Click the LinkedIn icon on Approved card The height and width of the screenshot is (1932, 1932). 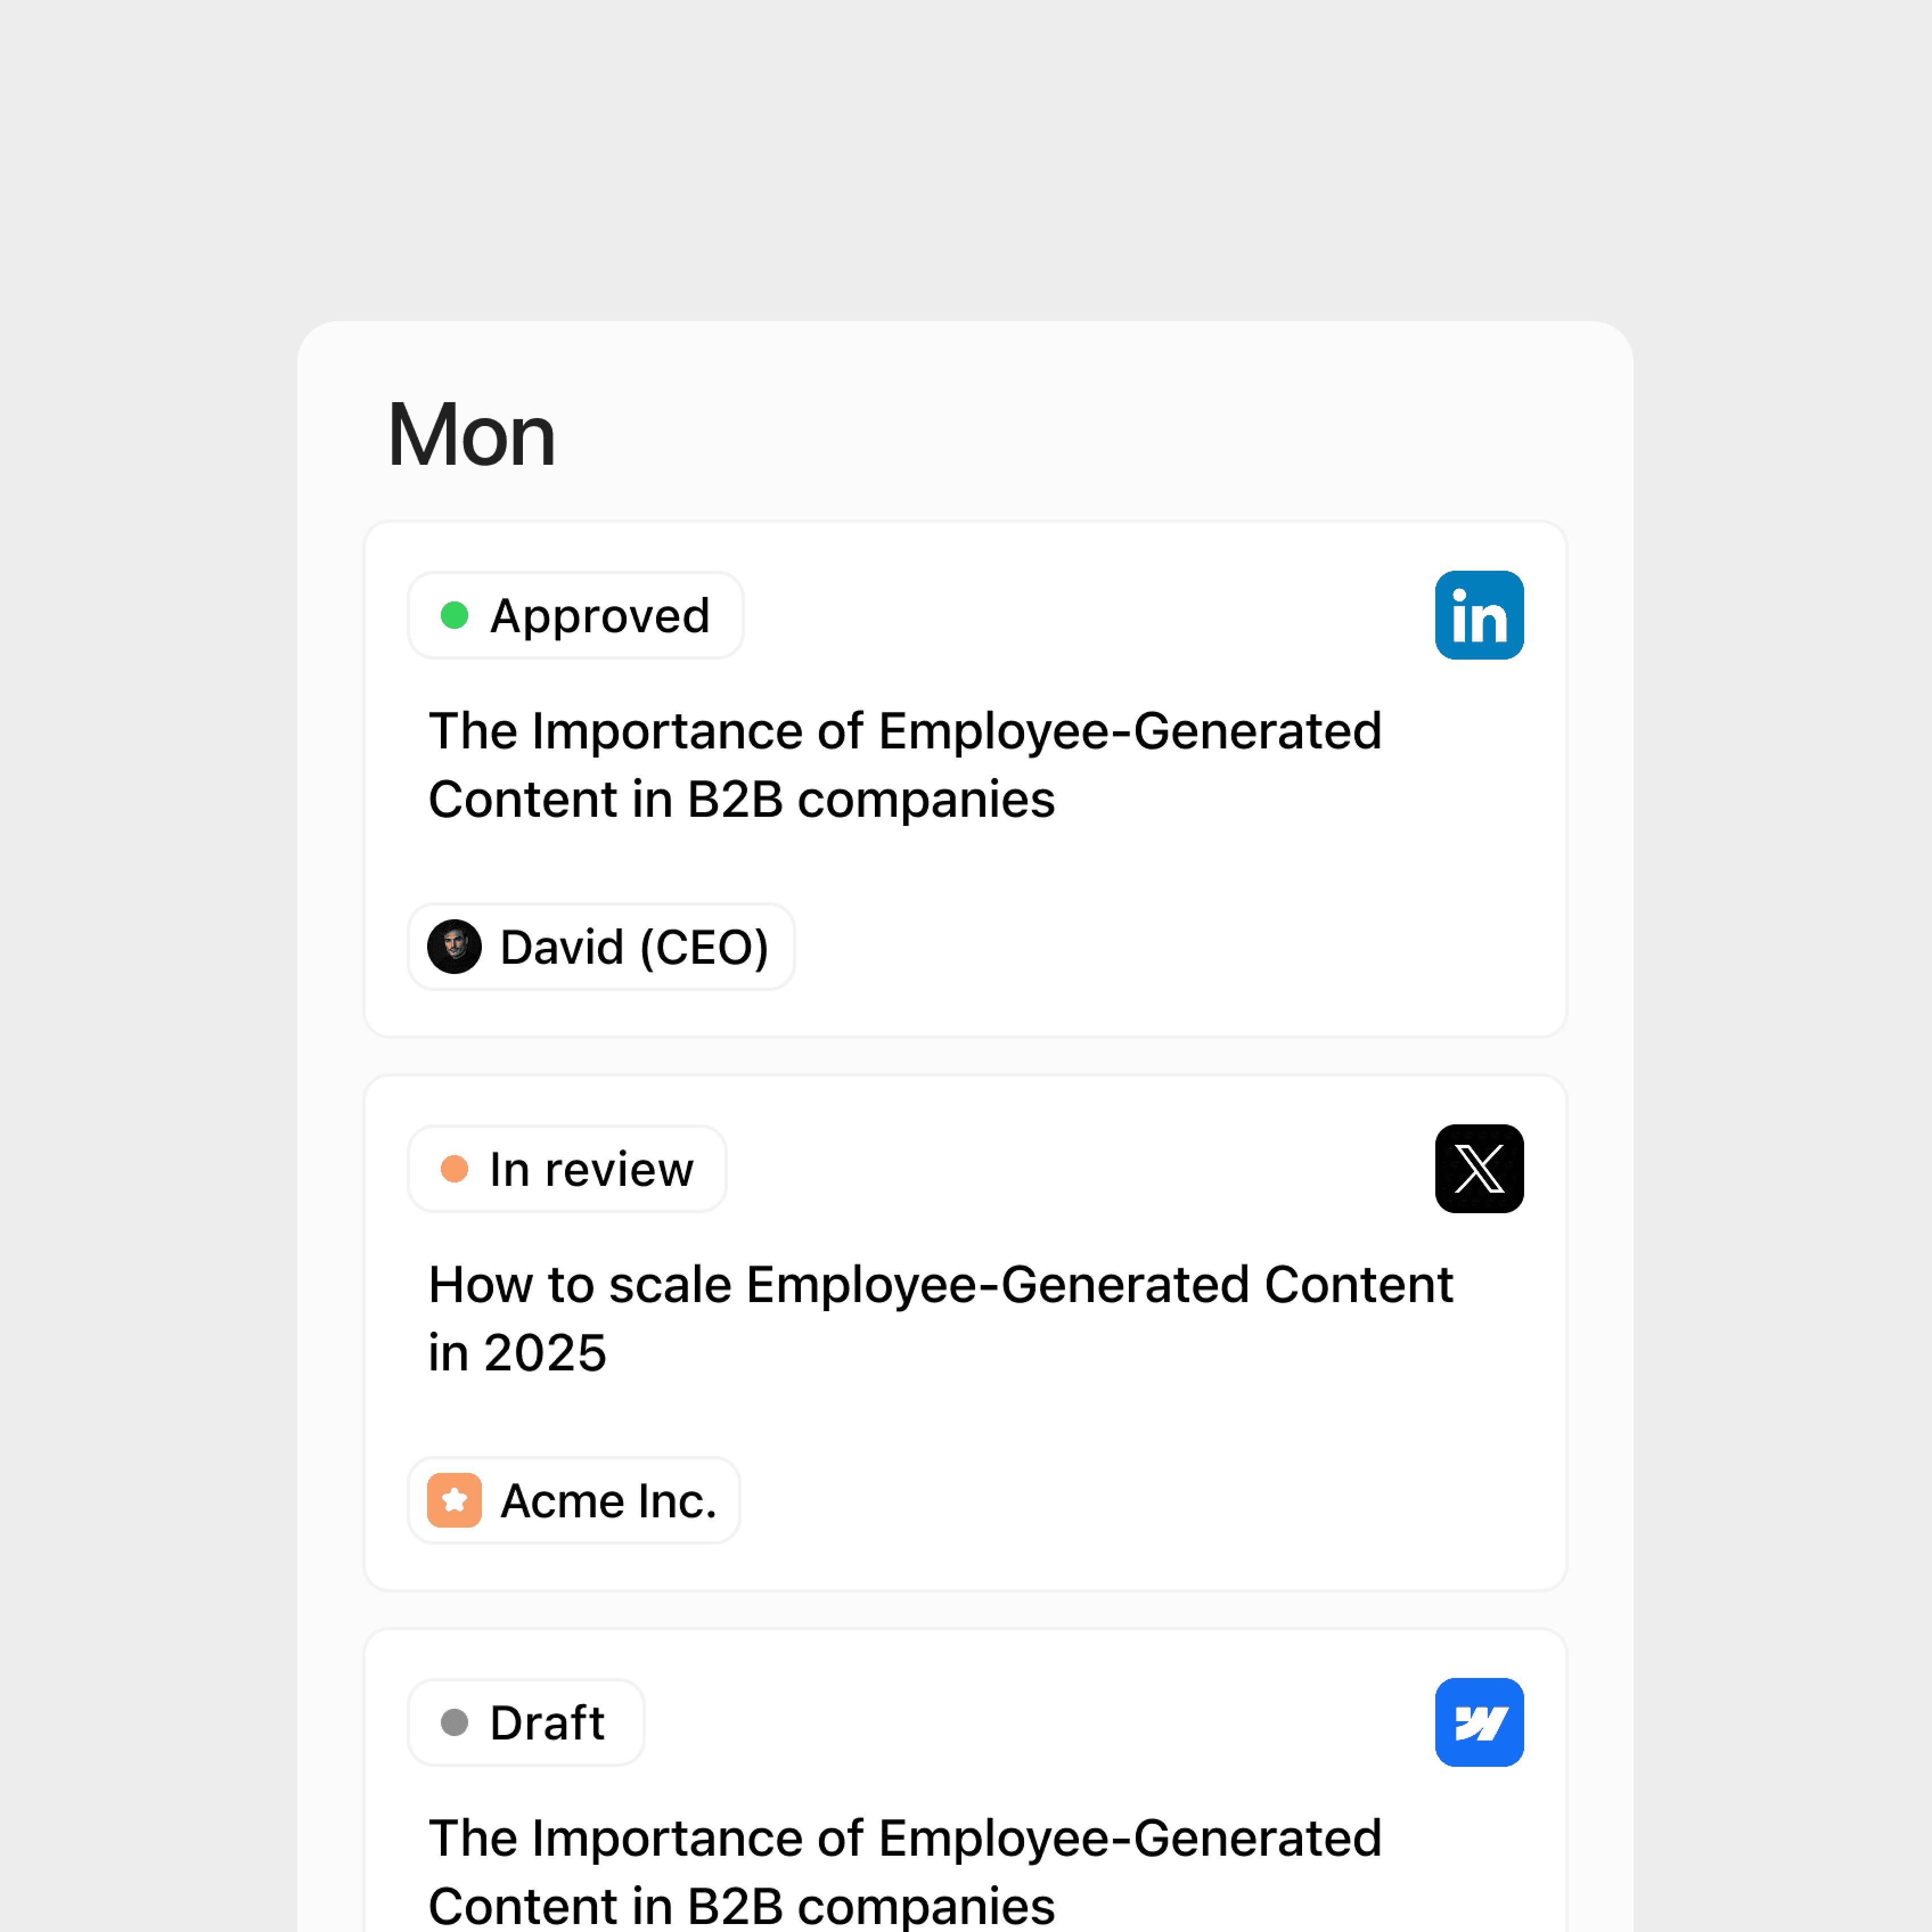pyautogui.click(x=1479, y=615)
